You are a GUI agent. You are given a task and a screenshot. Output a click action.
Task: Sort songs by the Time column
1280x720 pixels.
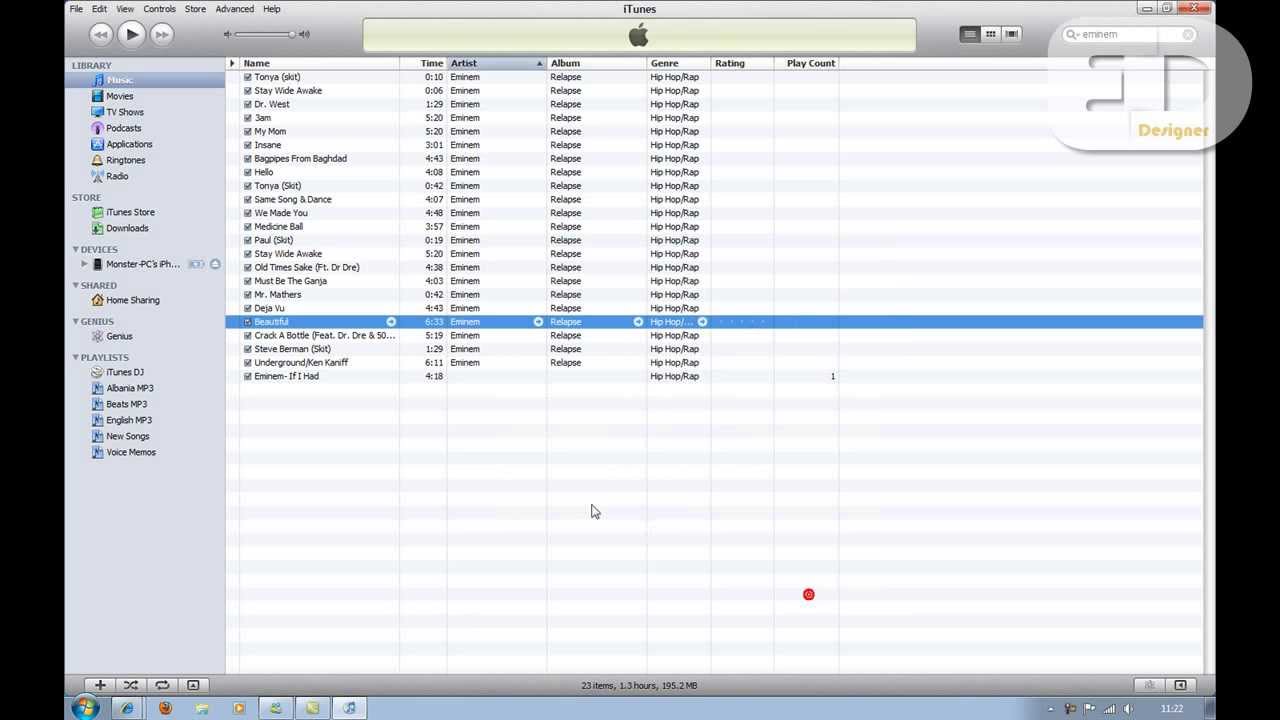click(423, 63)
